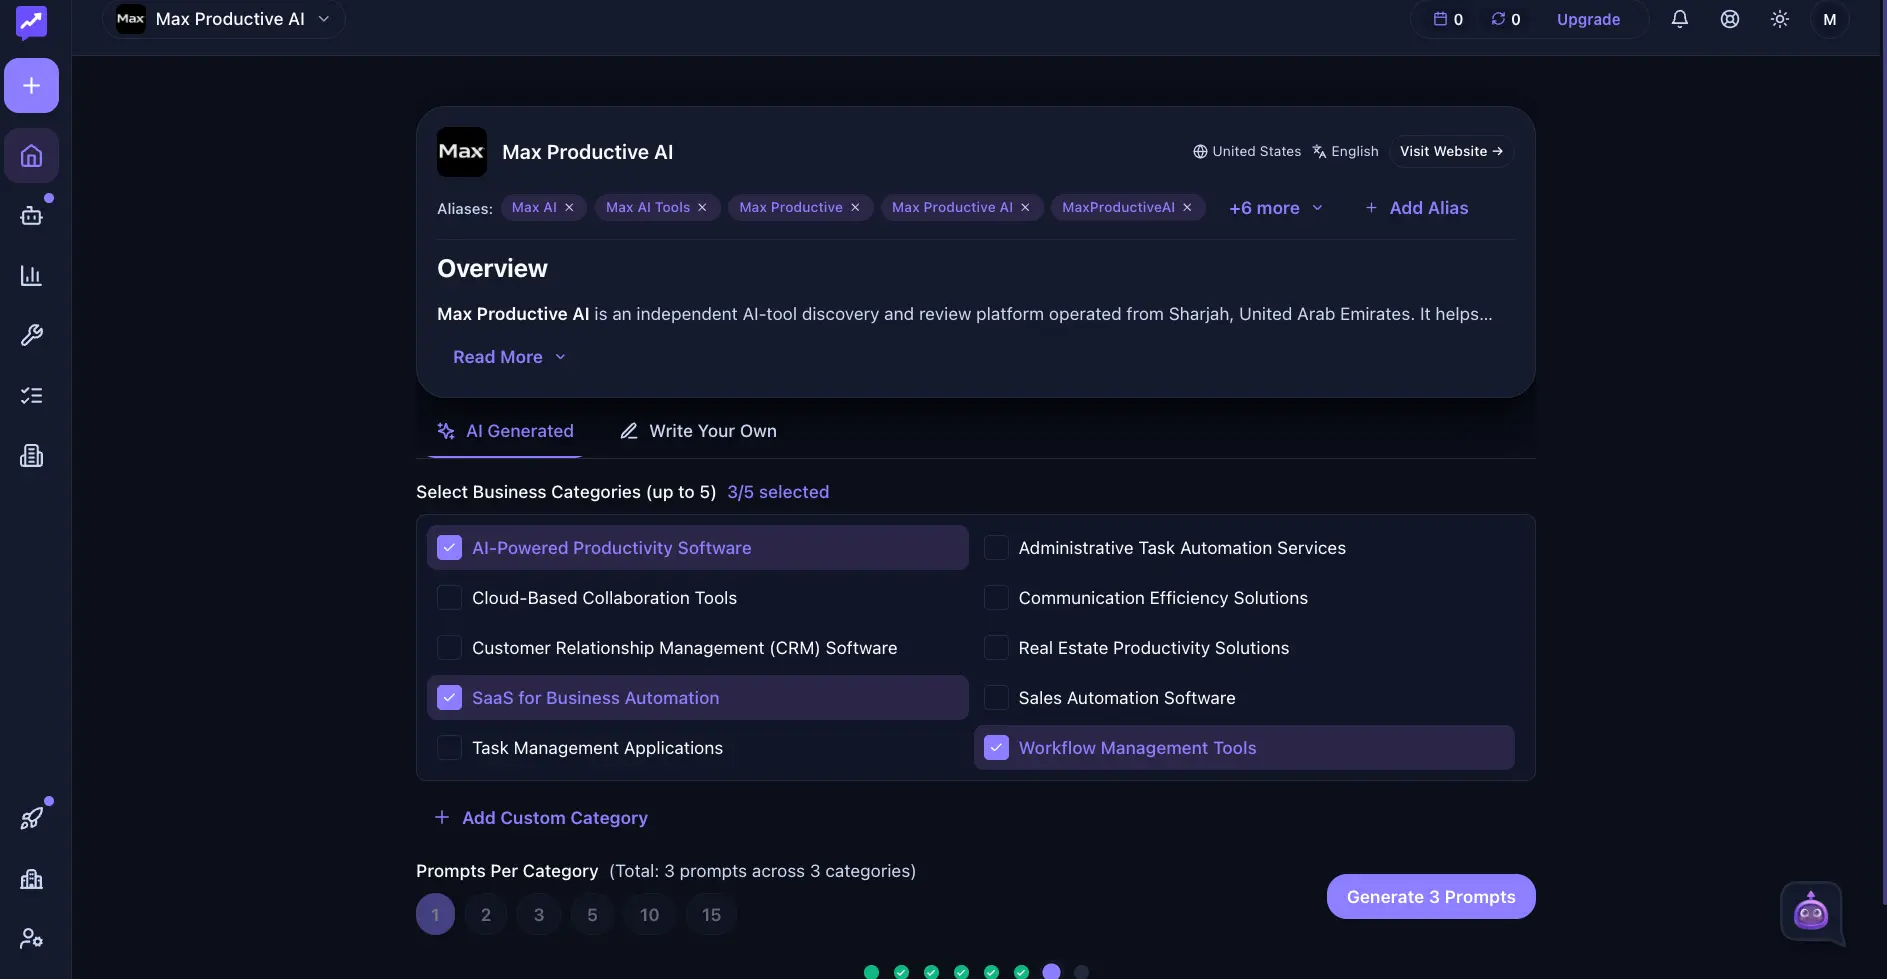
Task: Open the help lifebuoy icon
Action: pos(1730,19)
